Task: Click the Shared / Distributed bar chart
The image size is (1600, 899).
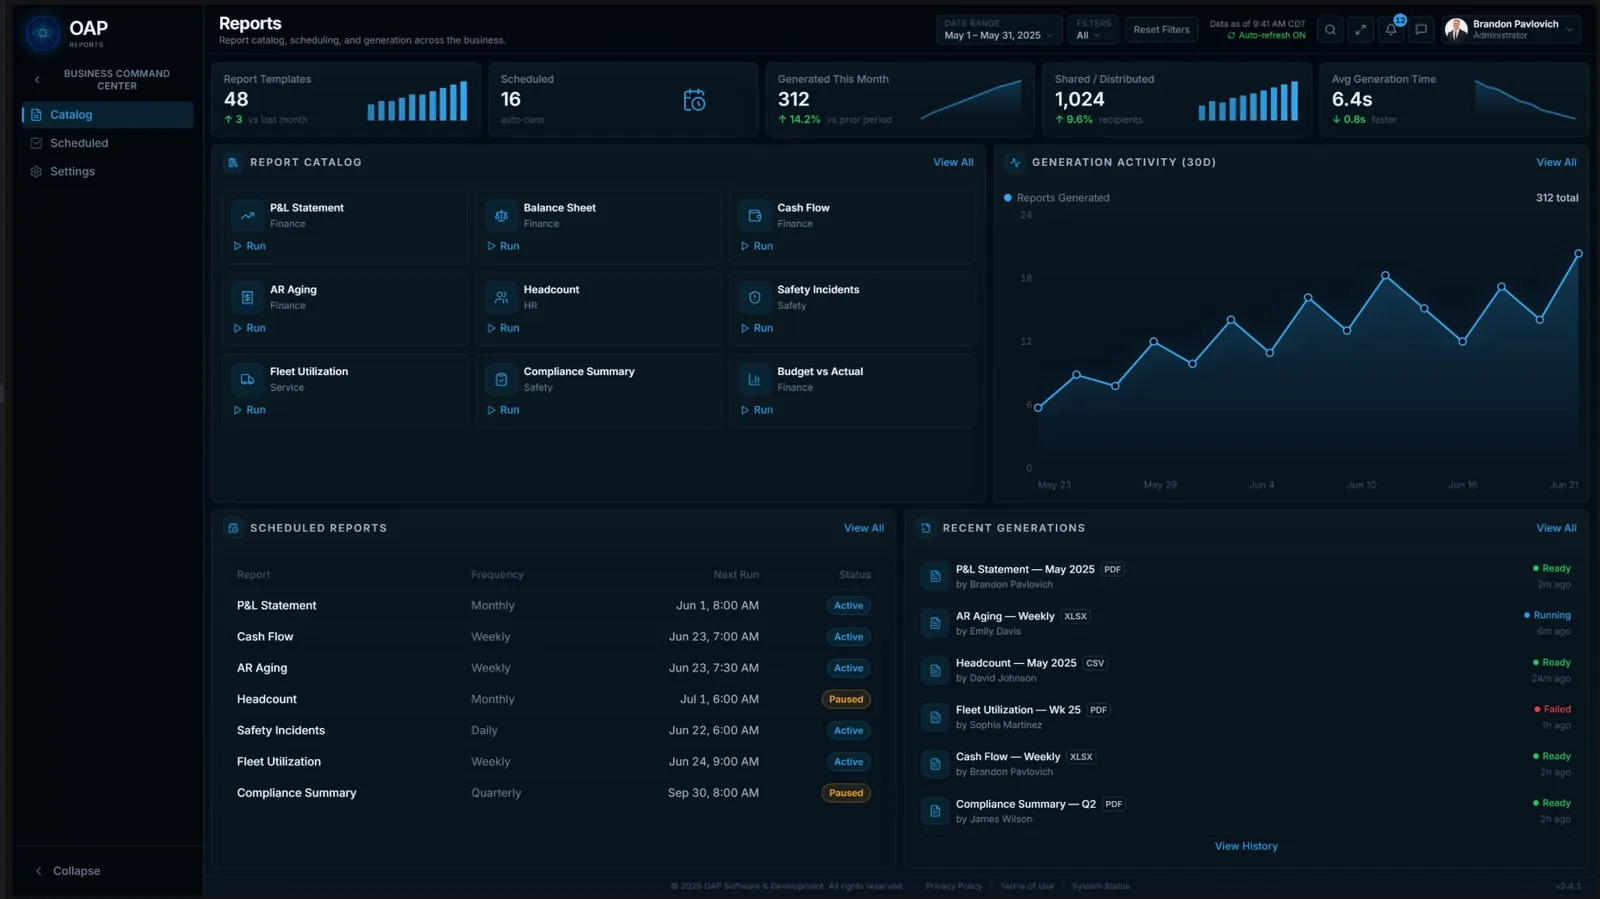Action: point(1248,101)
